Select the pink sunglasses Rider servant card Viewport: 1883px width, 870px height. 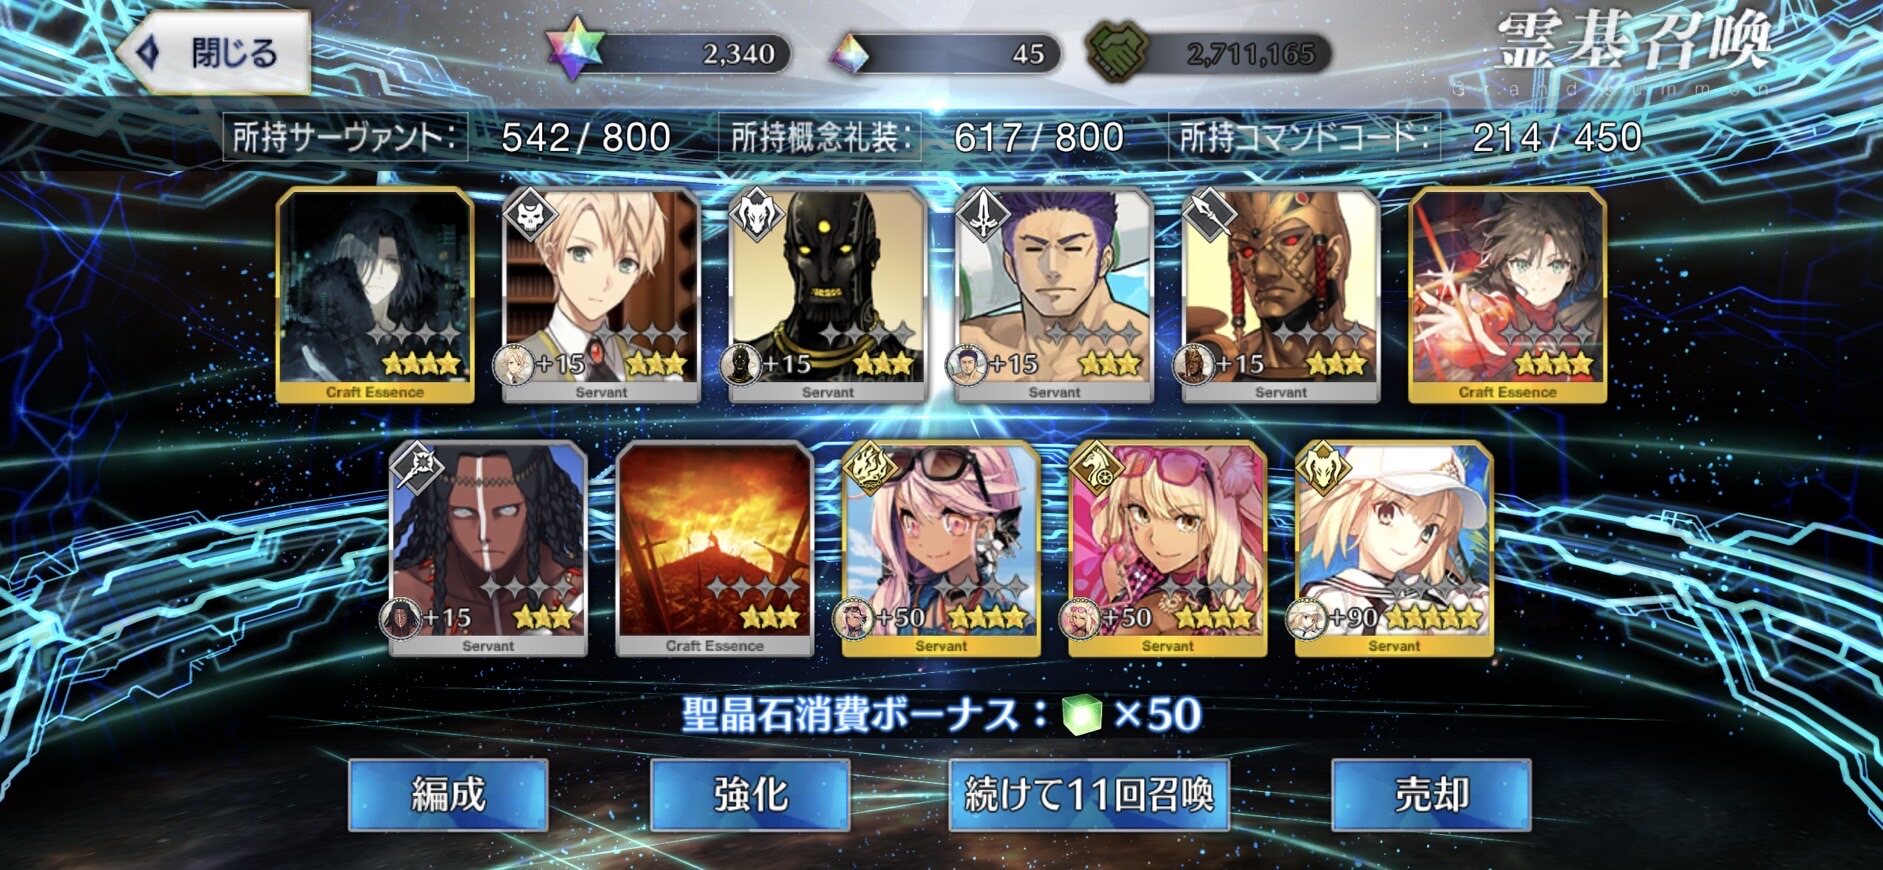coord(1167,549)
